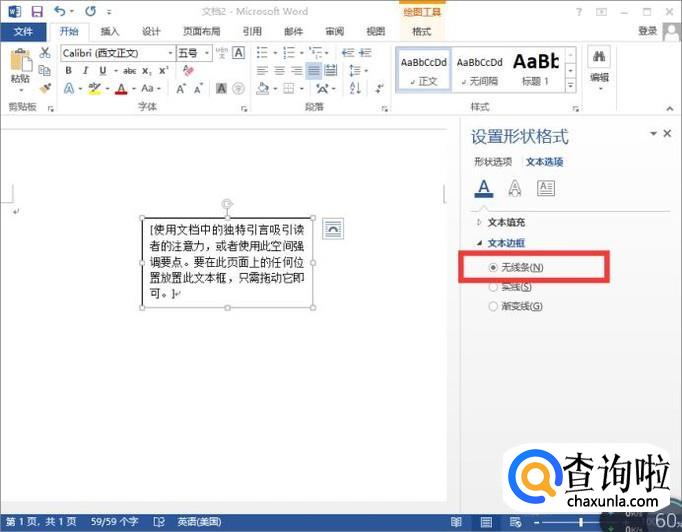
Task: Click the text highlight color button
Action: click(94, 89)
